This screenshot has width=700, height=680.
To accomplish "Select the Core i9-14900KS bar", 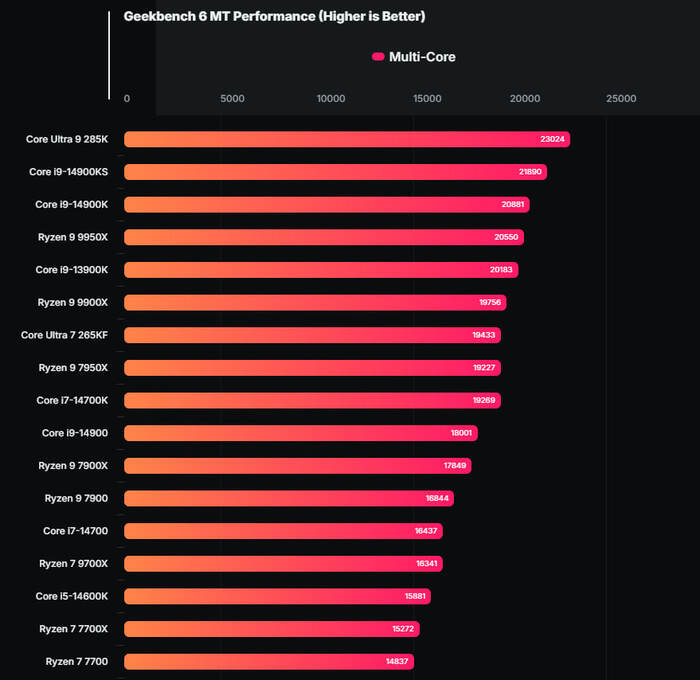I will point(335,172).
